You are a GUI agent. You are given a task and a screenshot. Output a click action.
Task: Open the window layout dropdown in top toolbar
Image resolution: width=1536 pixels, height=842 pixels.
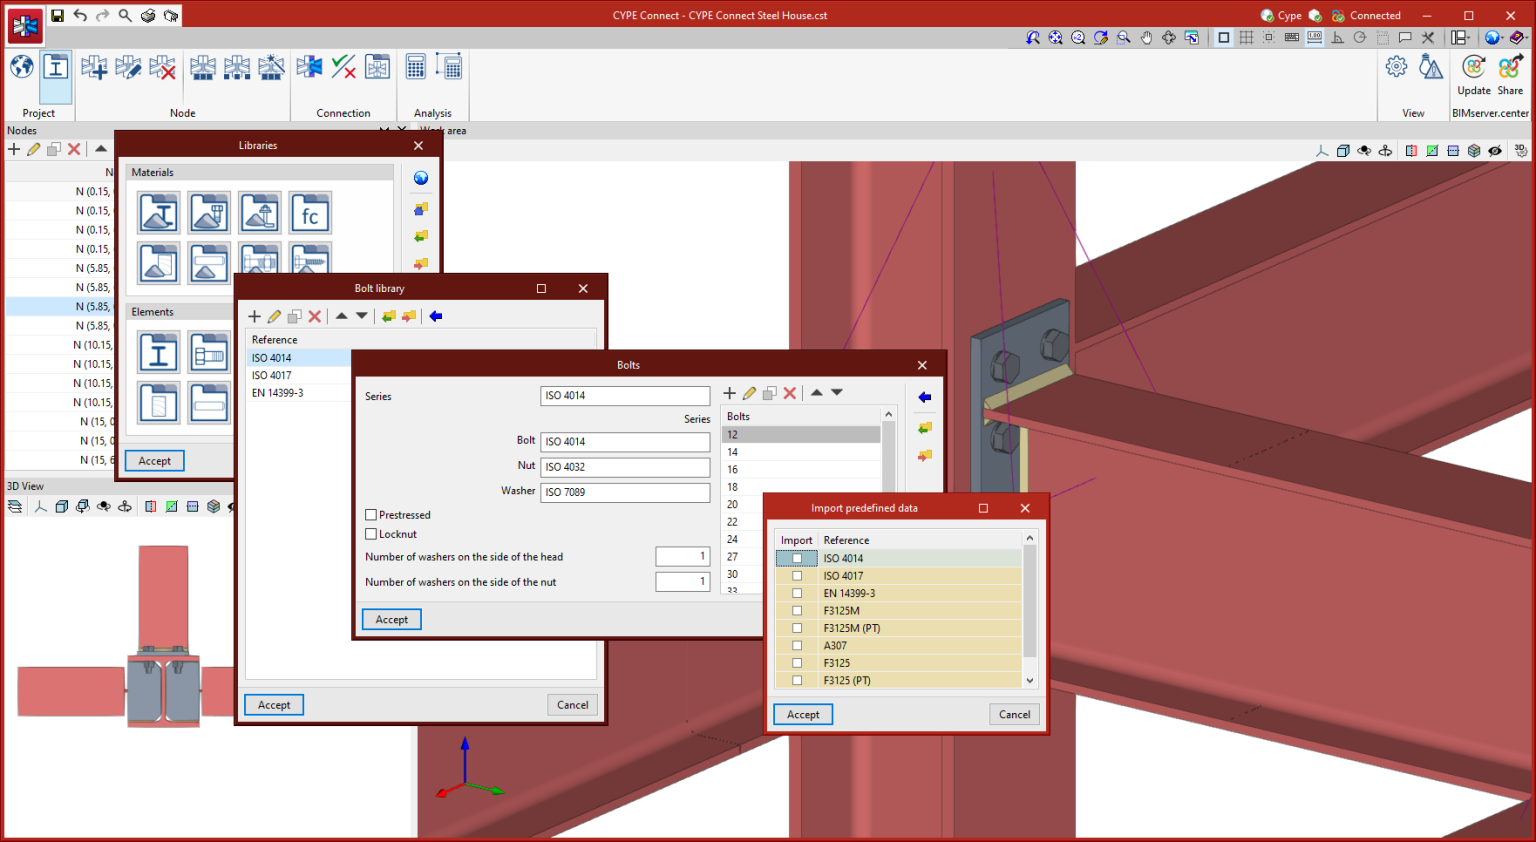click(1461, 38)
